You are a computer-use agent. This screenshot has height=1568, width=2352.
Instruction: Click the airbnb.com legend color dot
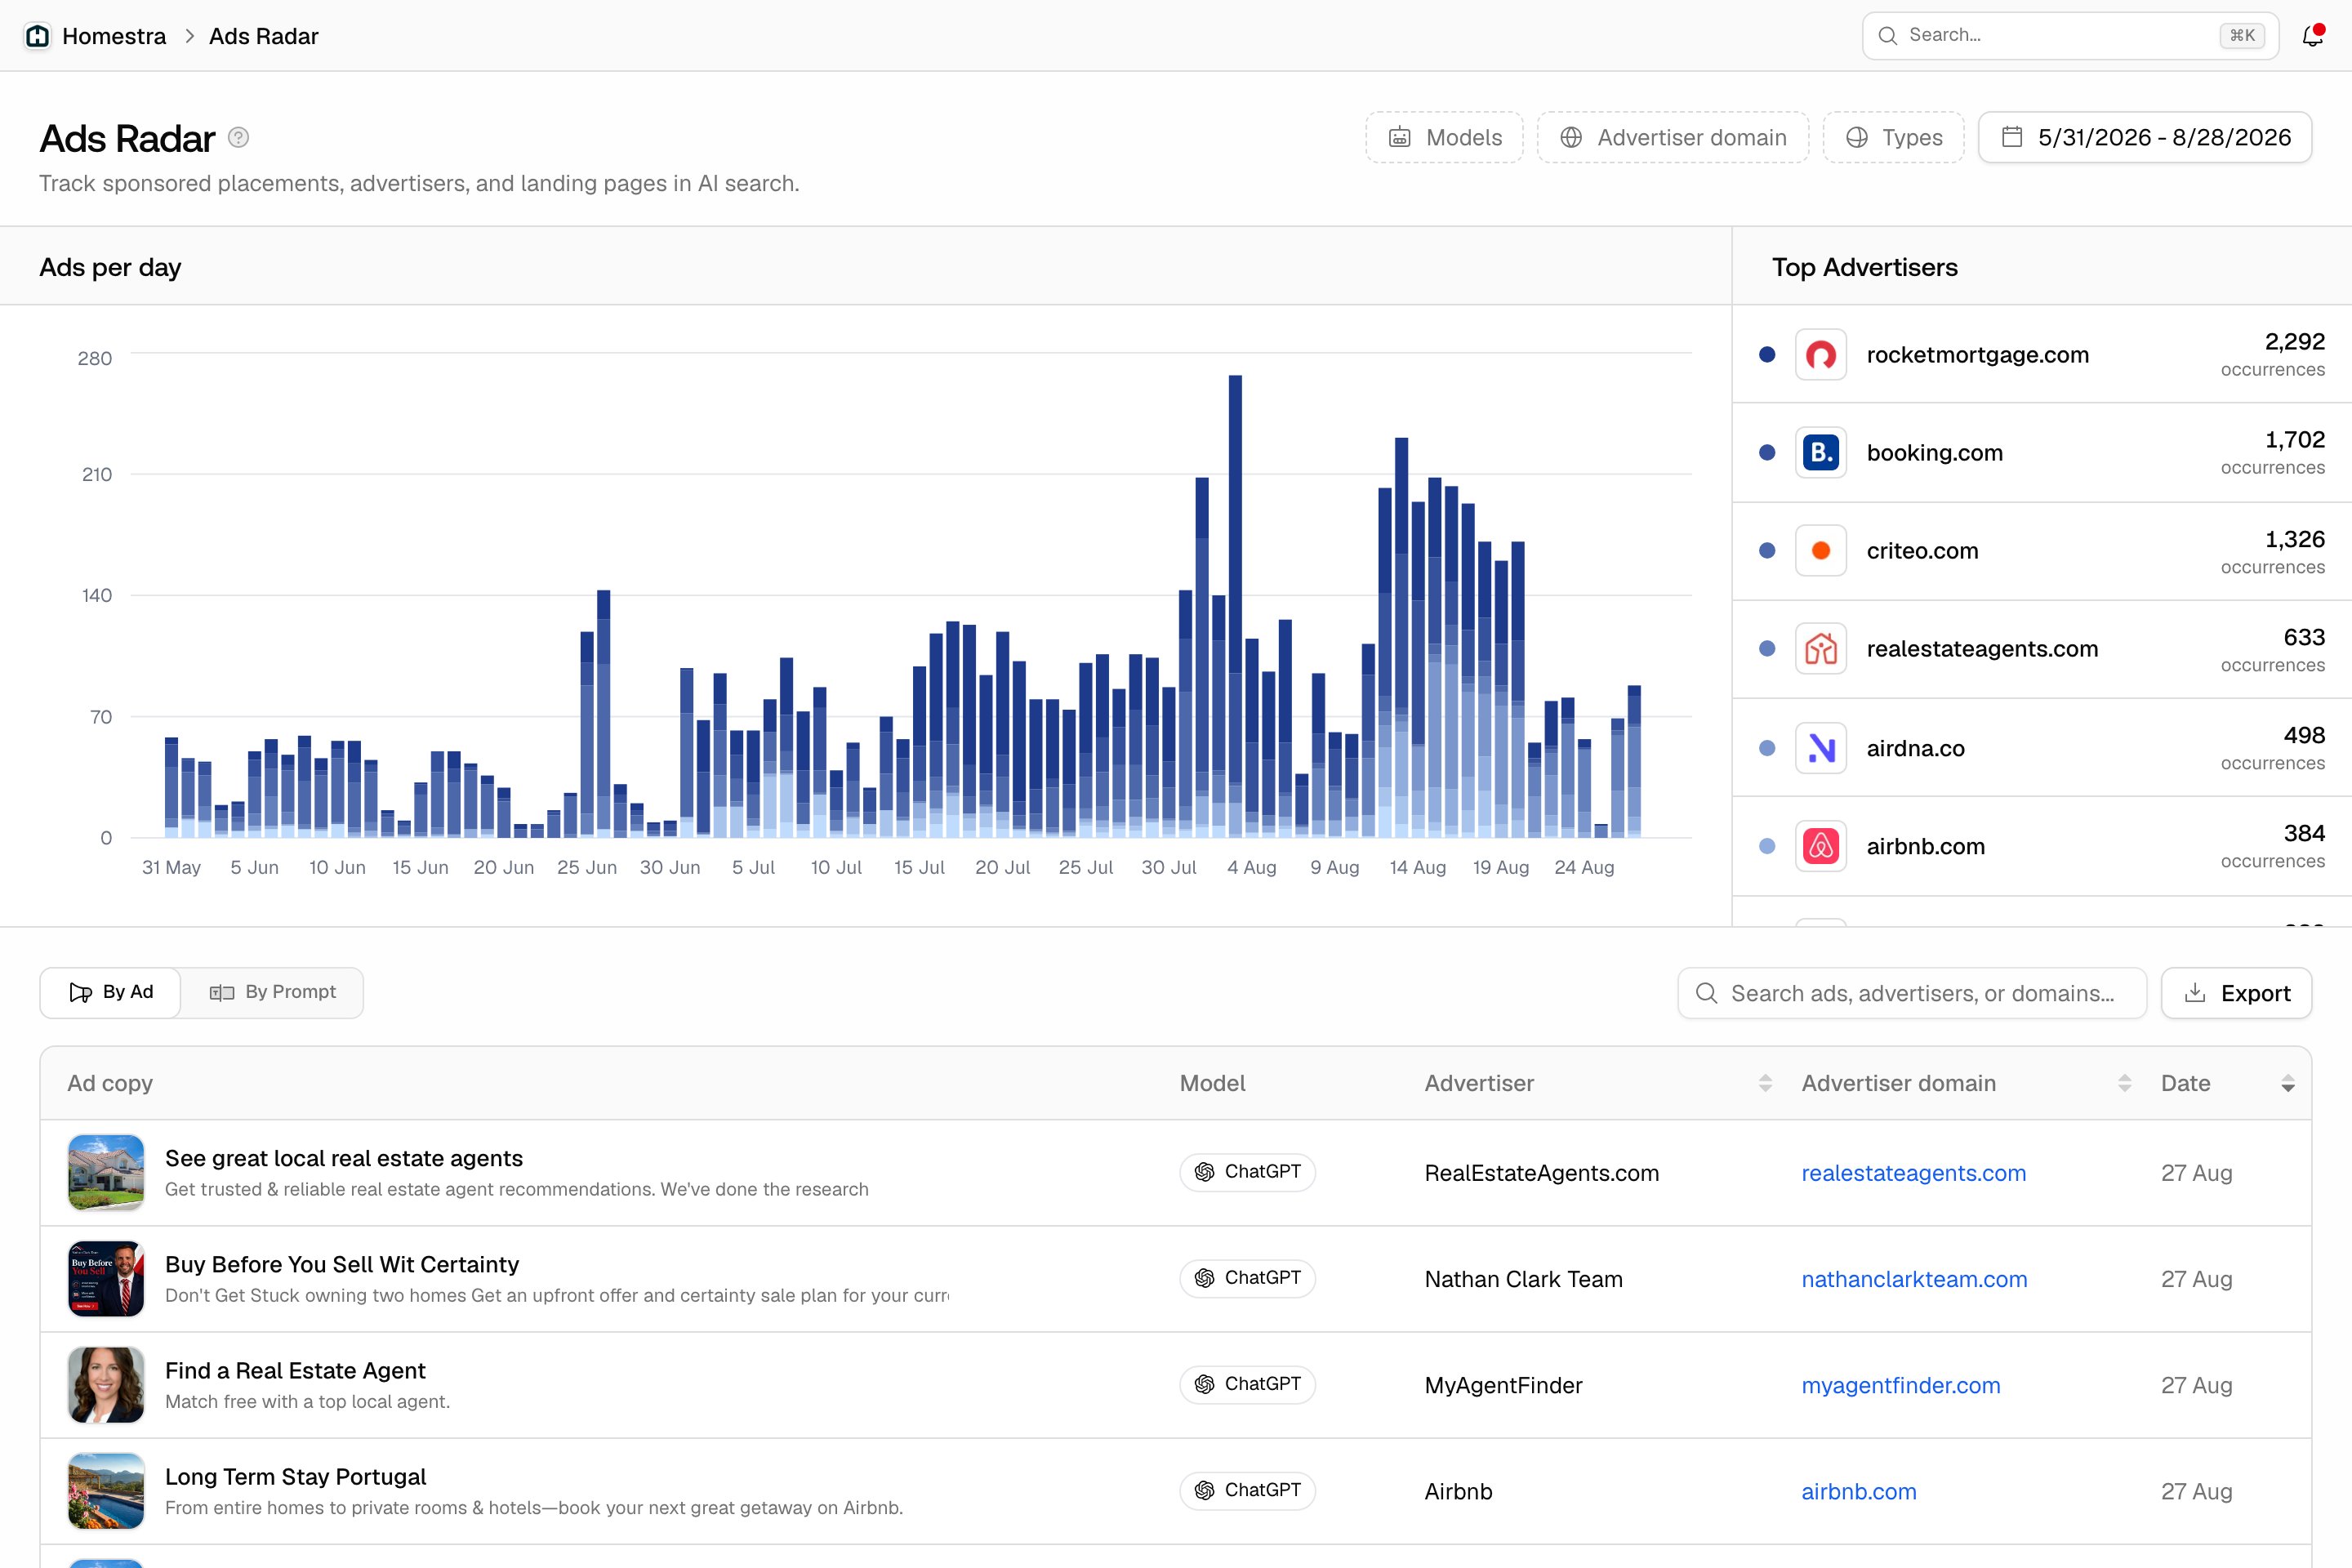pyautogui.click(x=1767, y=846)
